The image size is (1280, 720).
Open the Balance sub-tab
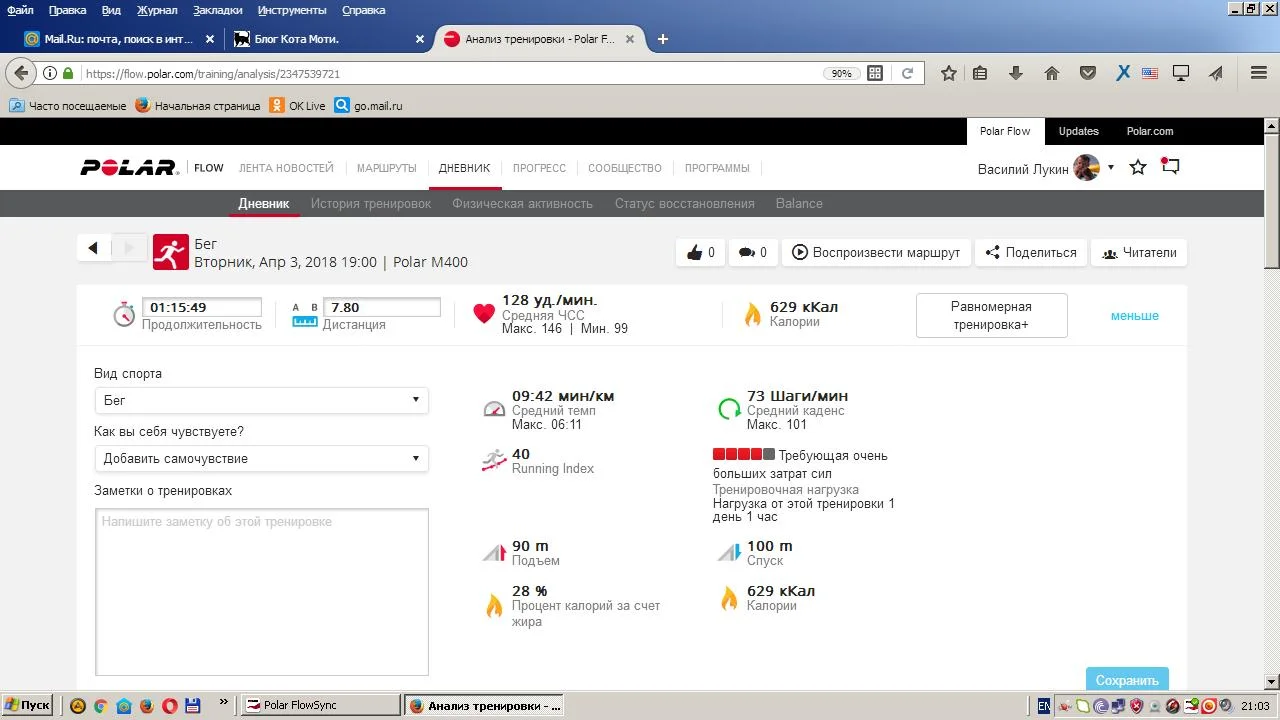point(799,203)
